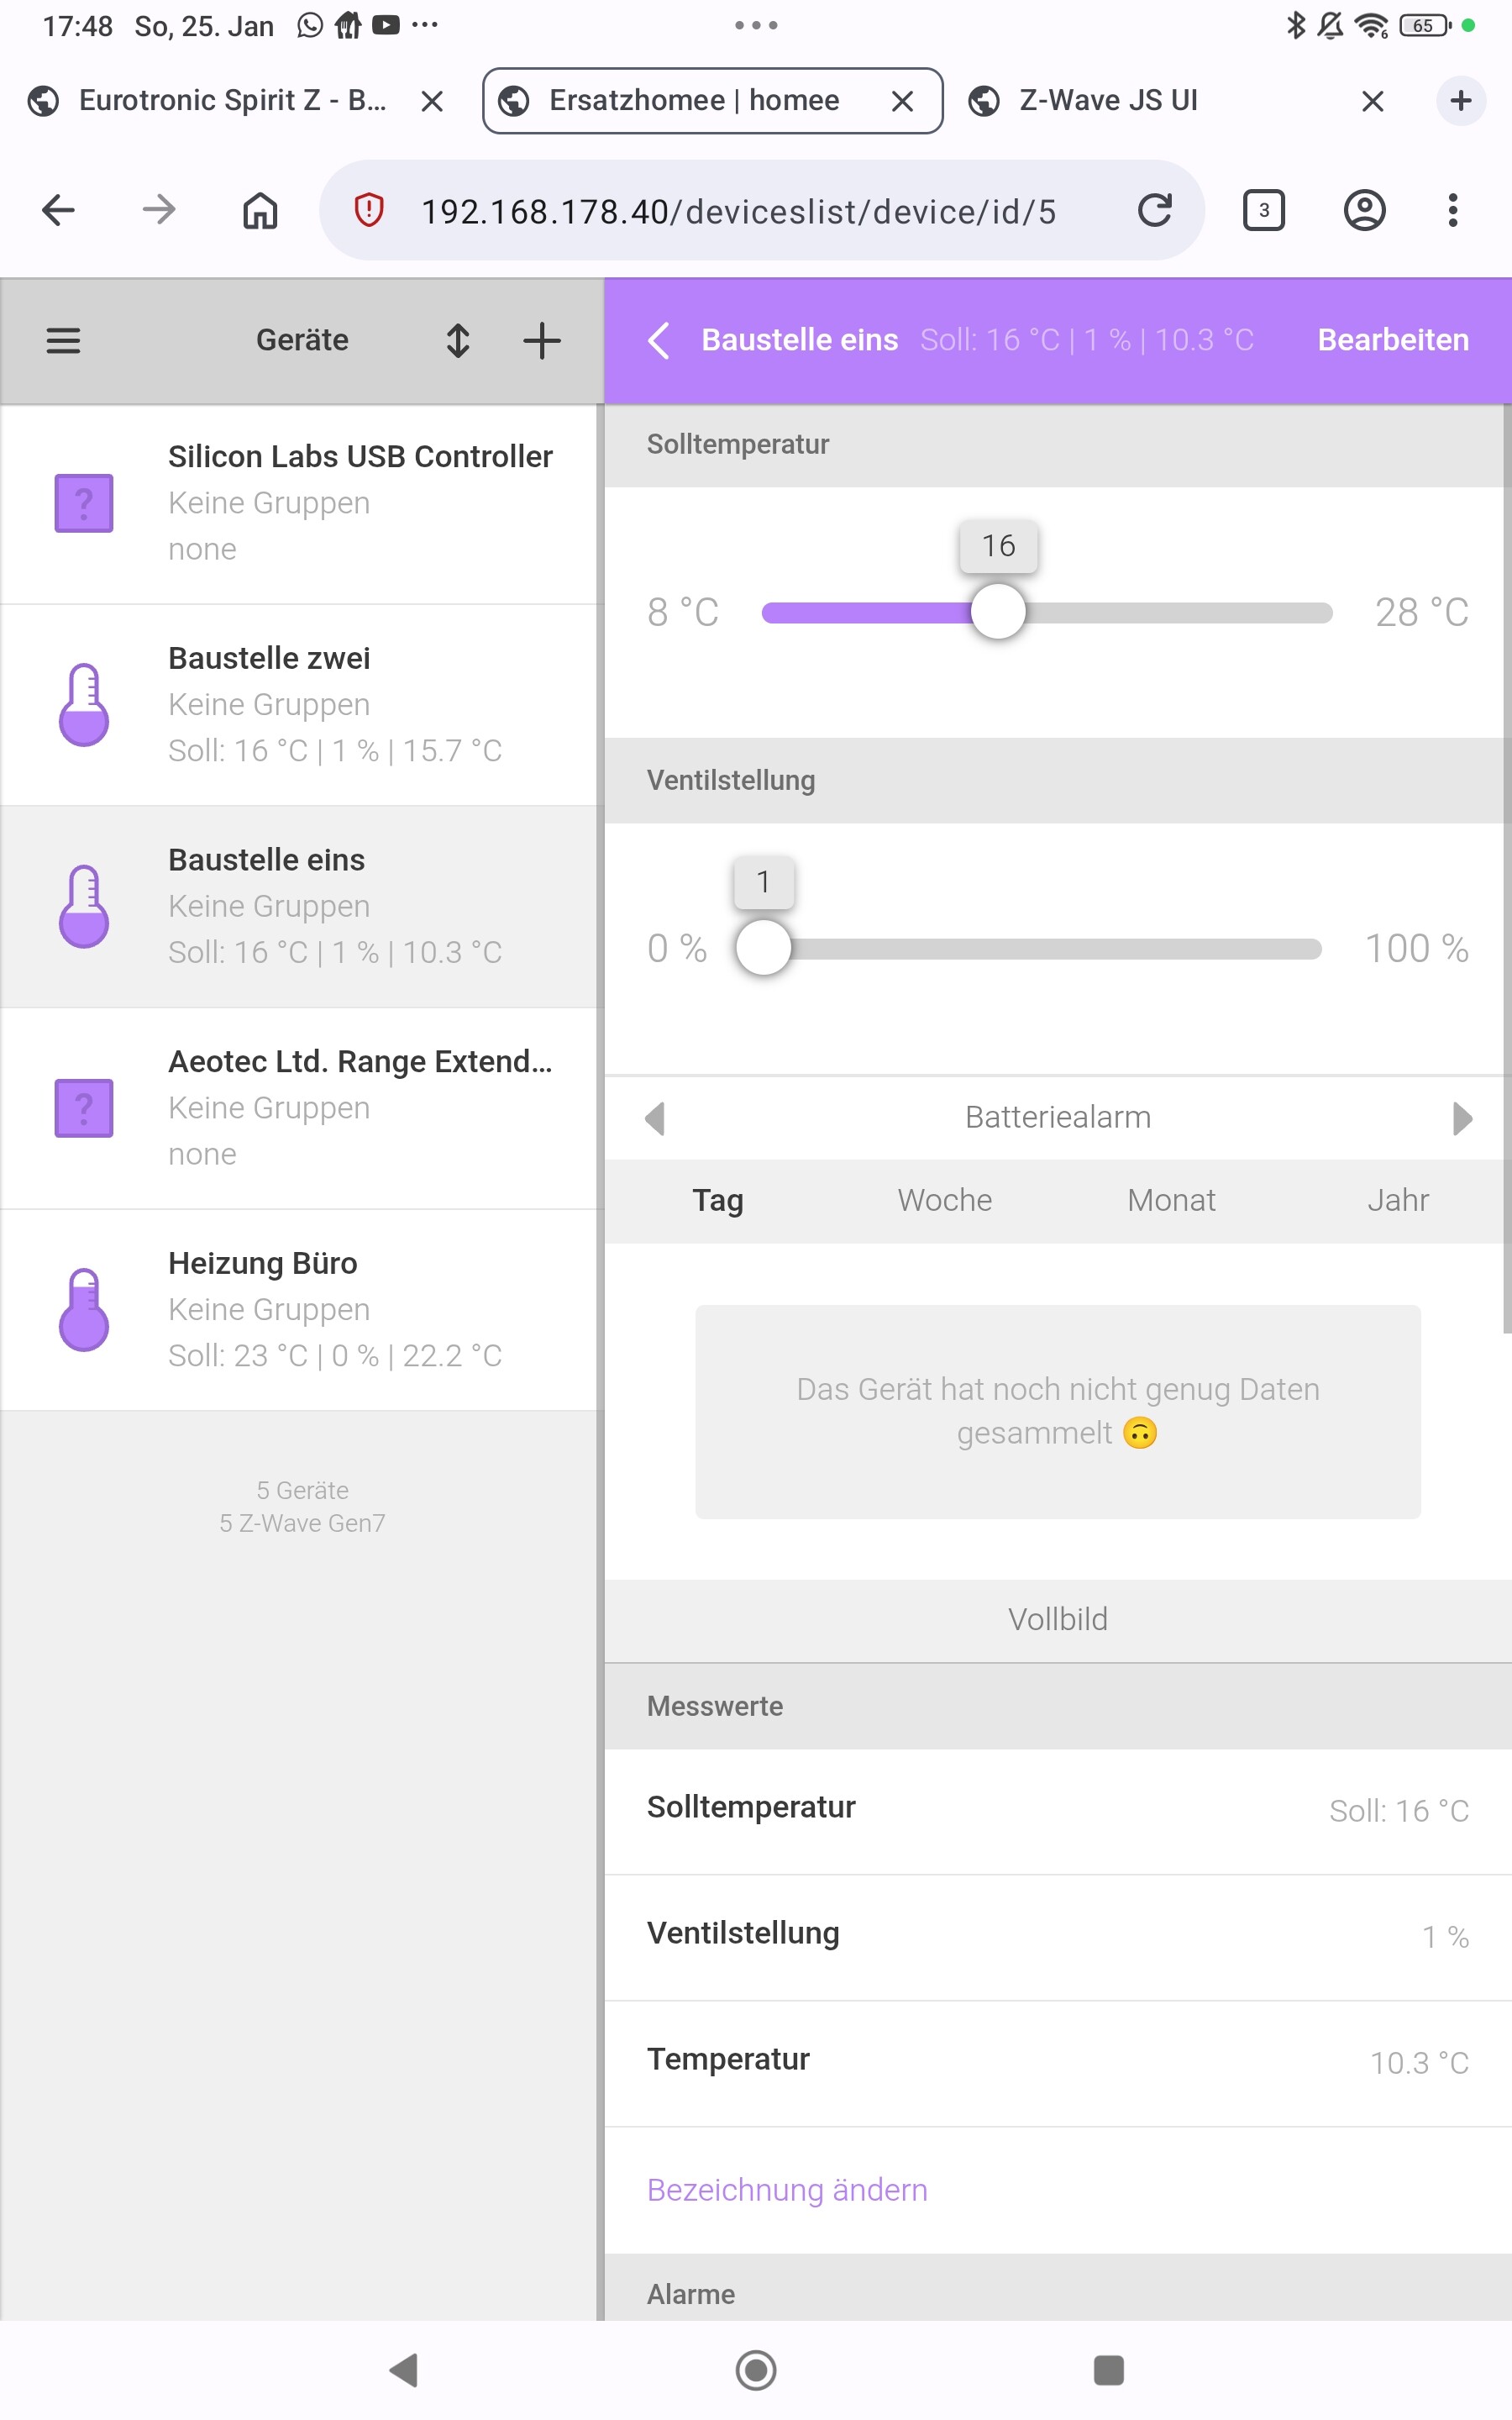Go back using the chevron beside Baustelle eins
The height and width of the screenshot is (2420, 1512).
659,341
